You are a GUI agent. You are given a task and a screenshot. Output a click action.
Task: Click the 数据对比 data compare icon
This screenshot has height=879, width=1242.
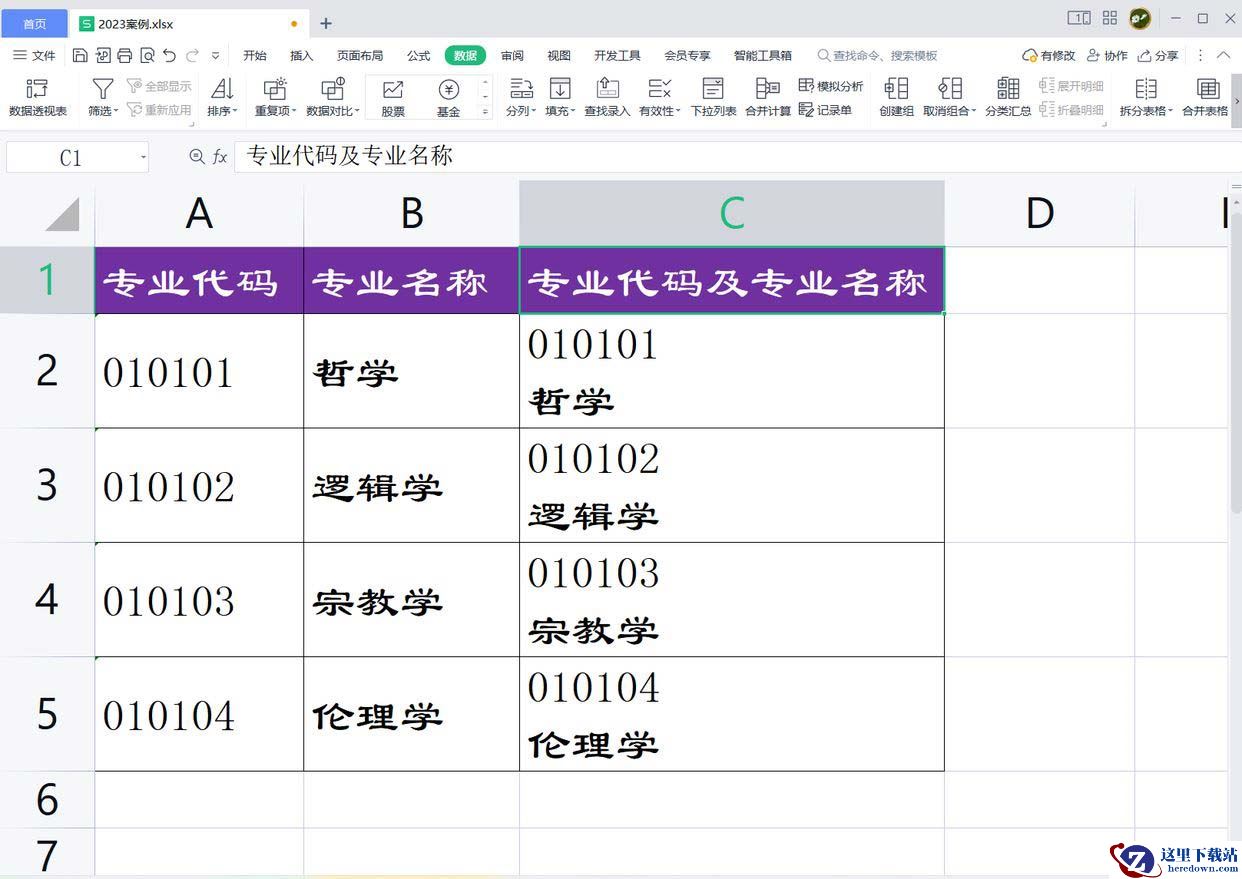pos(333,89)
